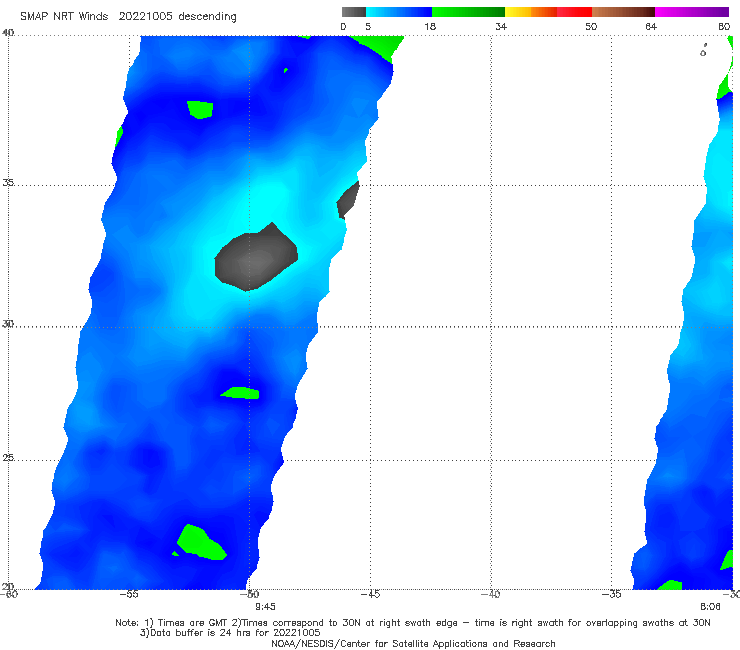Screen dimensions: 740x650
Task: Click the latitude label '35'
Action: coord(8,182)
